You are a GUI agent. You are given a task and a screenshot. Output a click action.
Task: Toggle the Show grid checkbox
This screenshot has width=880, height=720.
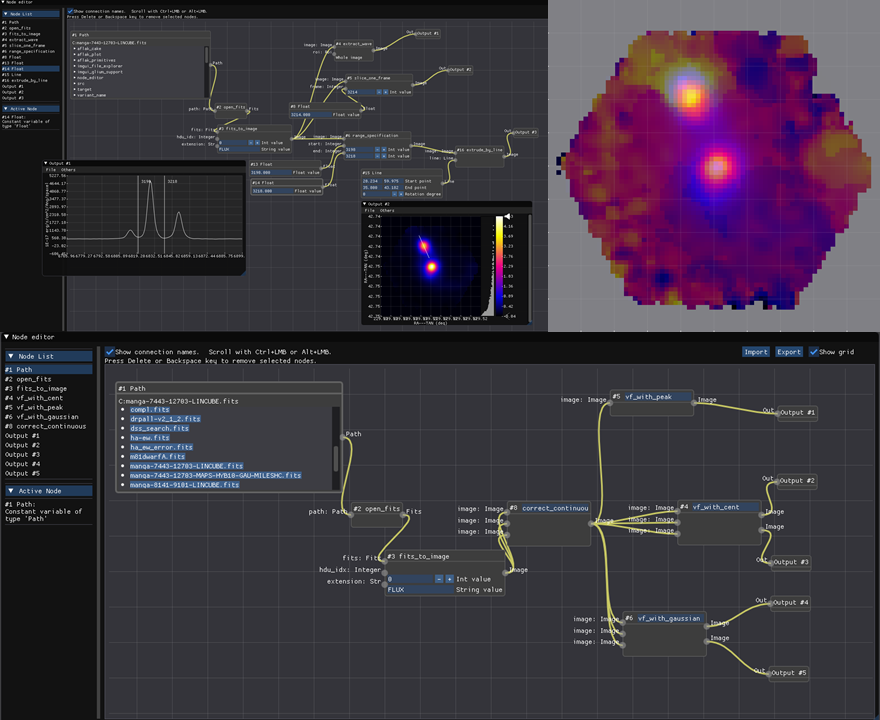click(x=814, y=352)
